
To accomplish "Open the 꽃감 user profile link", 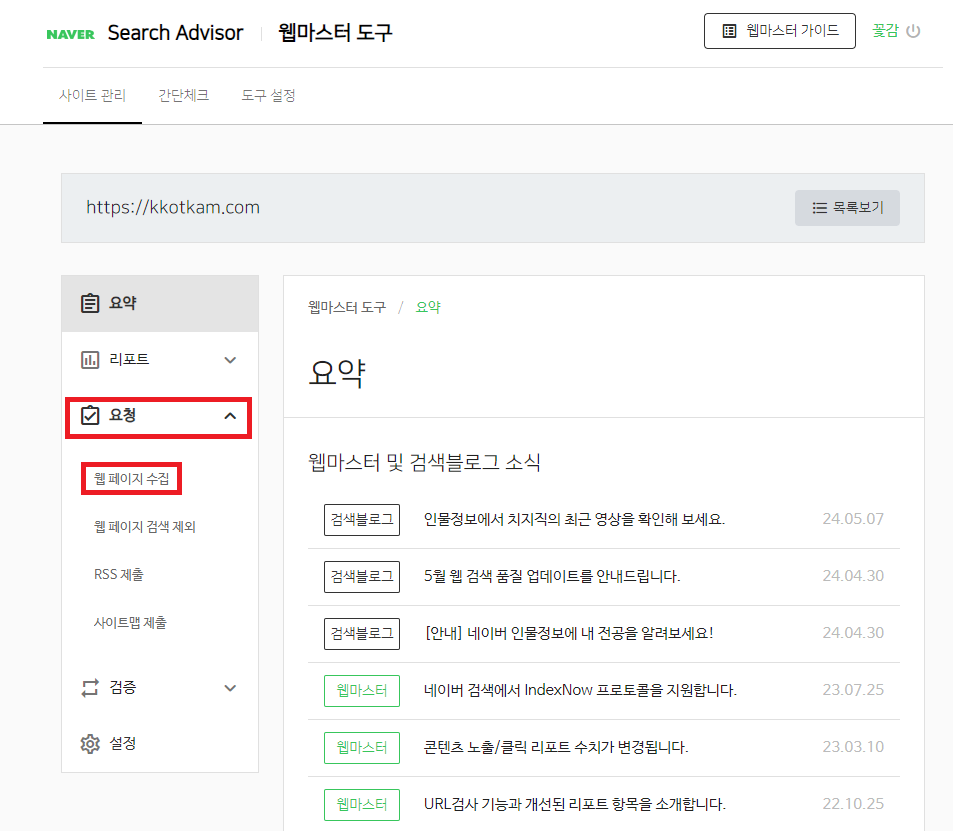I will pos(885,30).
